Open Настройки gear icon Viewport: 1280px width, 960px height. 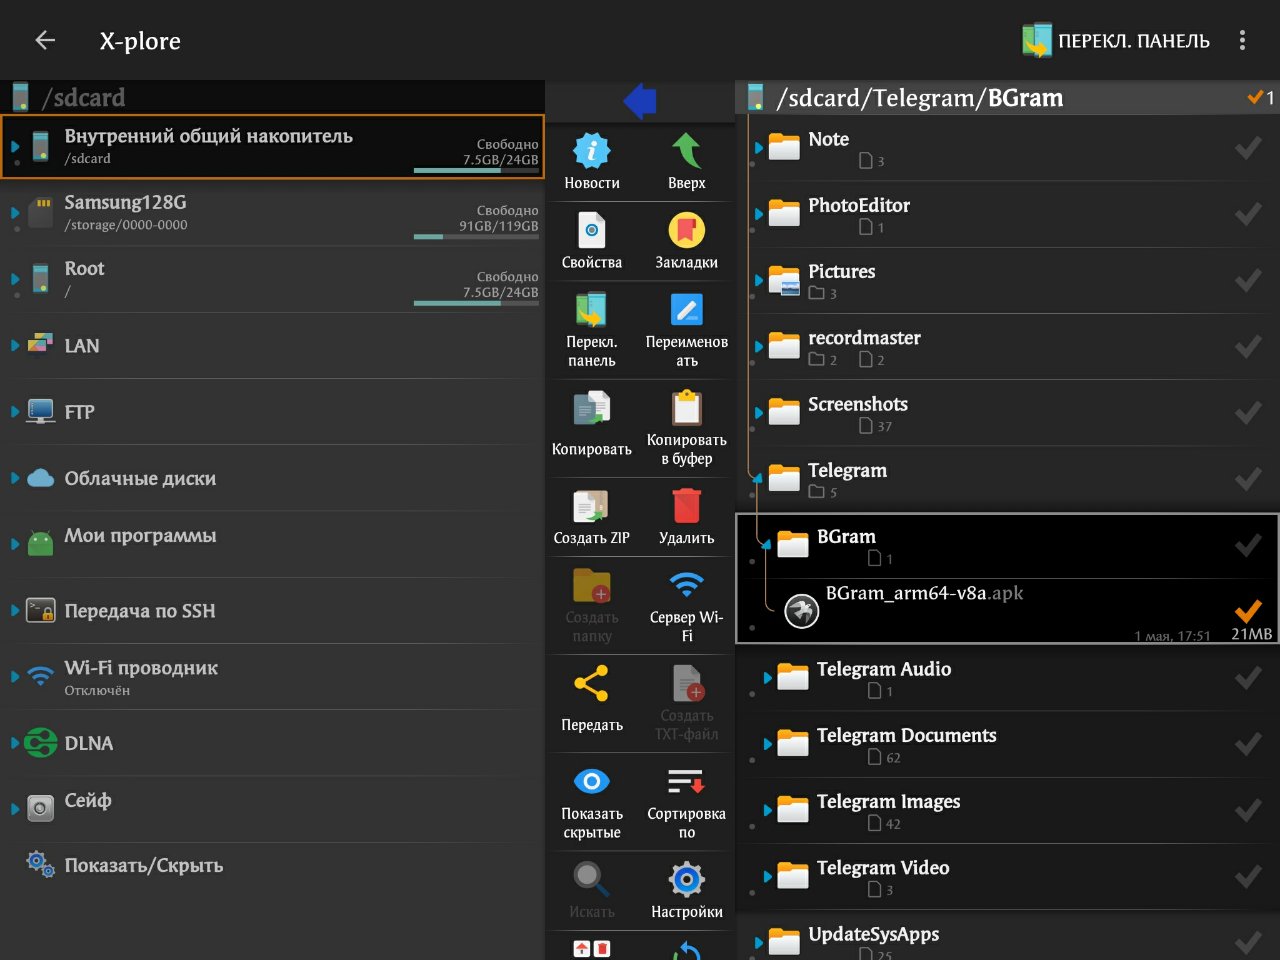pyautogui.click(x=687, y=880)
